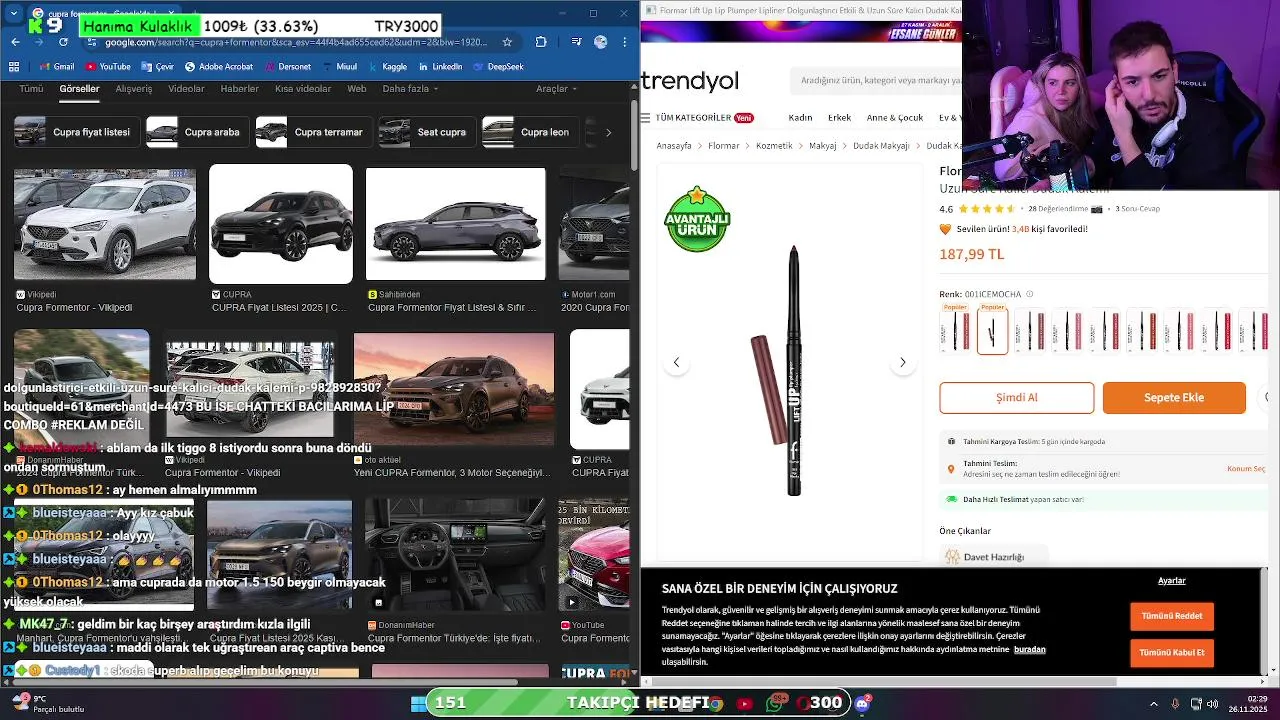Open the buradan link in cookie notice

tap(1029, 649)
